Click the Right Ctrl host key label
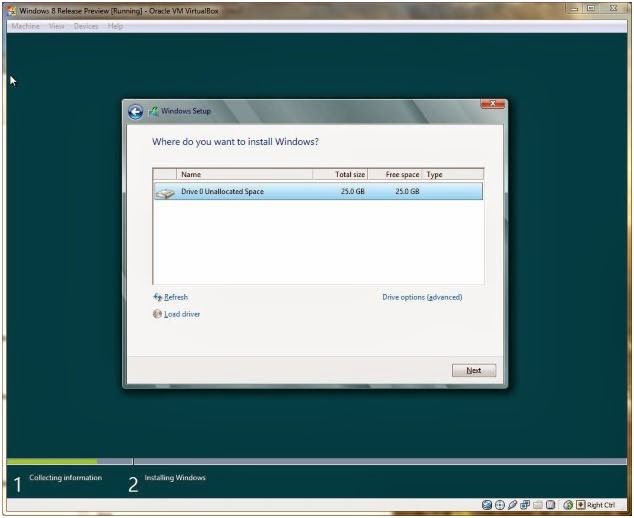The image size is (634, 518). pyautogui.click(x=601, y=505)
